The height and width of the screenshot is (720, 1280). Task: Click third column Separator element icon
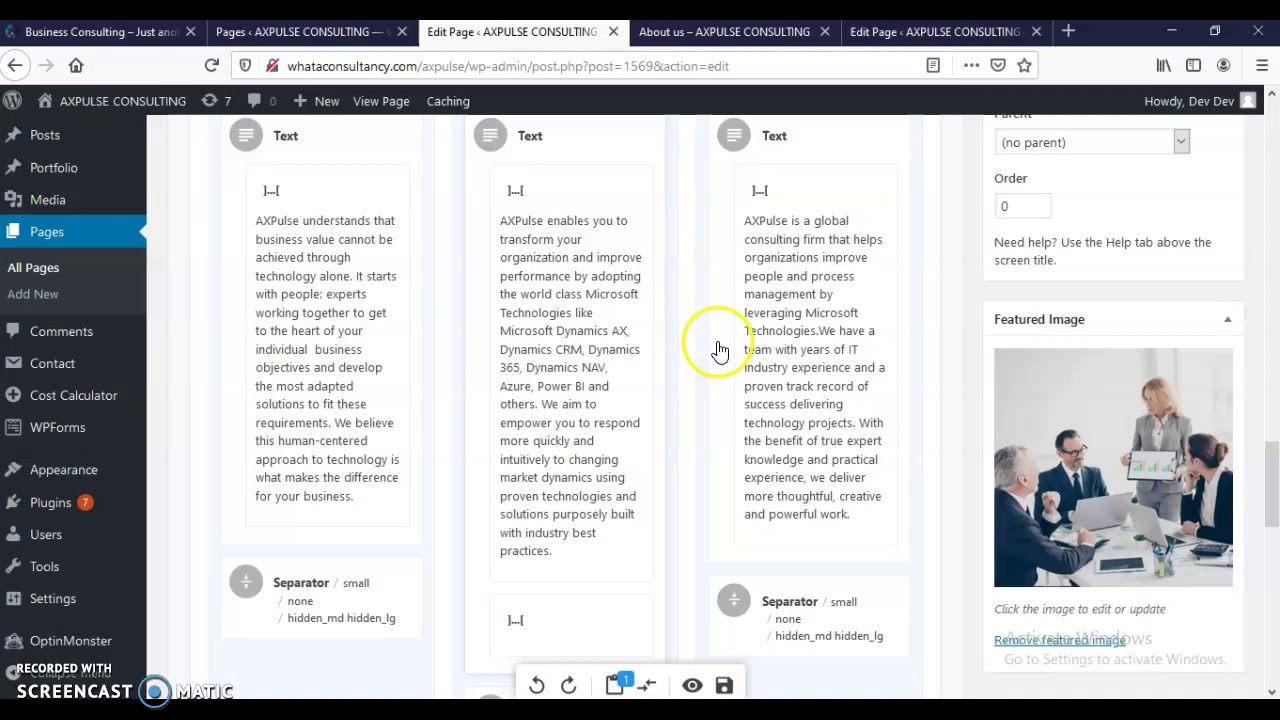734,600
